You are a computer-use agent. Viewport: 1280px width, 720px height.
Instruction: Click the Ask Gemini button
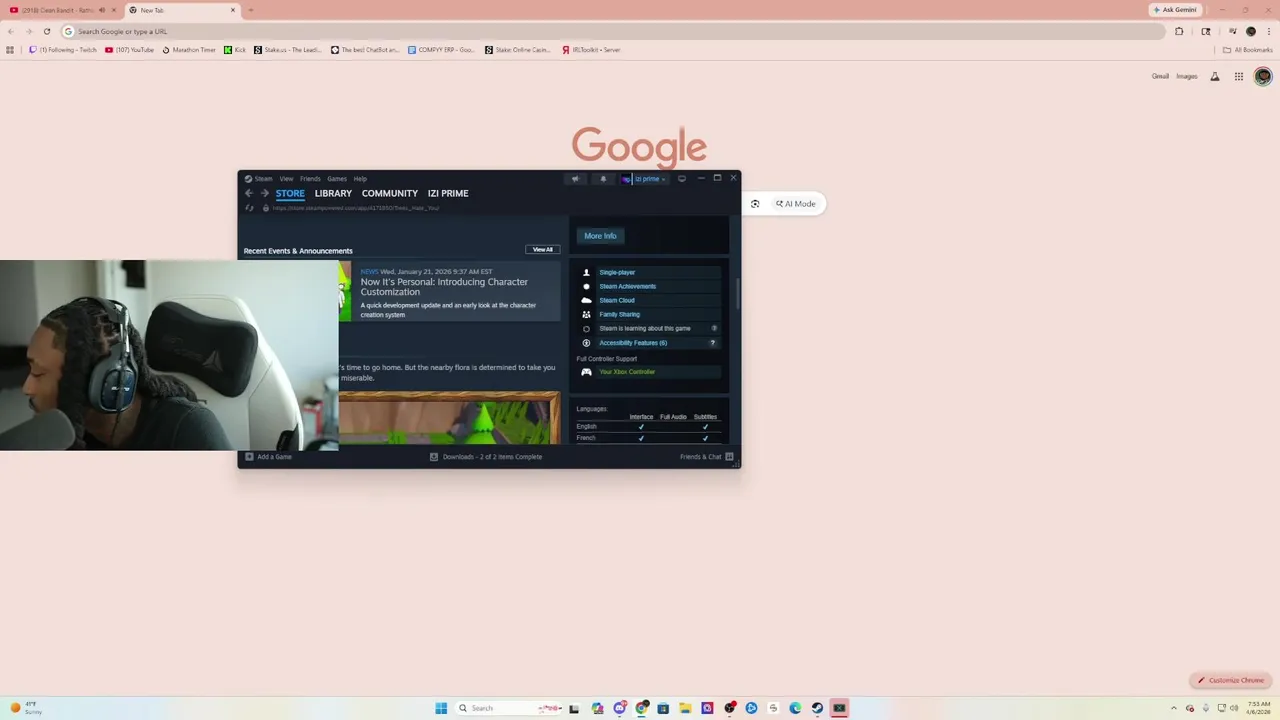1174,10
